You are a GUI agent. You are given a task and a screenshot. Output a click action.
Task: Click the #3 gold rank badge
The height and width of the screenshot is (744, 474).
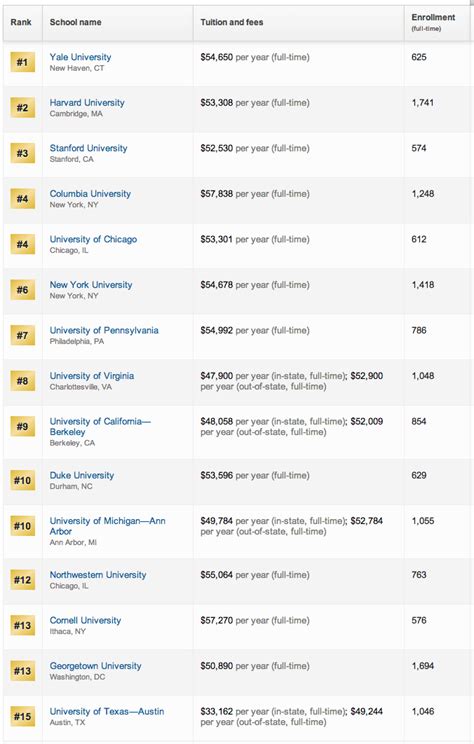[22, 153]
